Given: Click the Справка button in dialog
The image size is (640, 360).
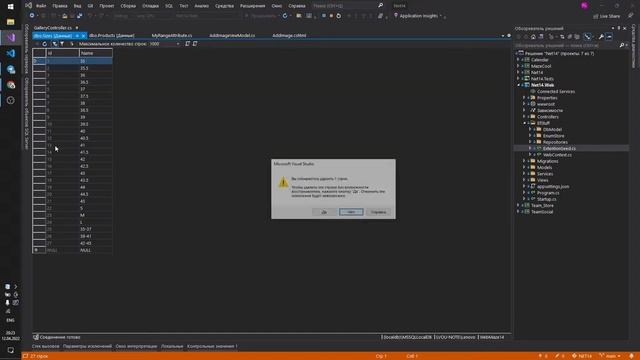Looking at the screenshot, I should click(378, 212).
